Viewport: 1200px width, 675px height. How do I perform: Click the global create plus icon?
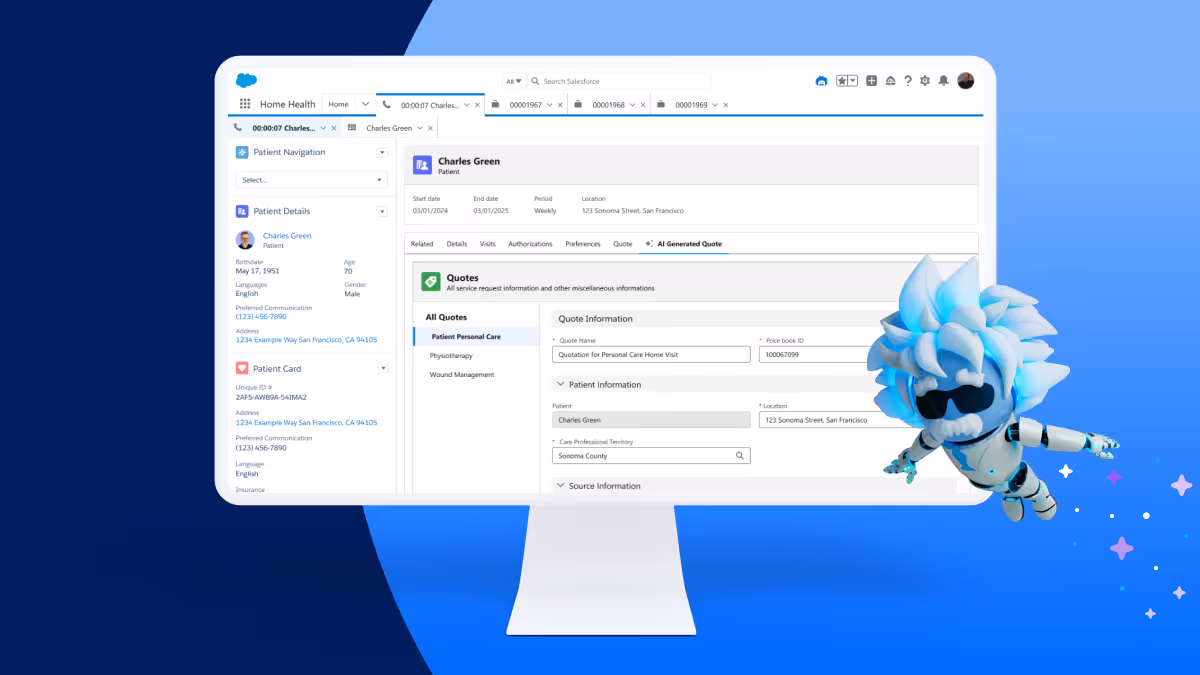(x=872, y=81)
